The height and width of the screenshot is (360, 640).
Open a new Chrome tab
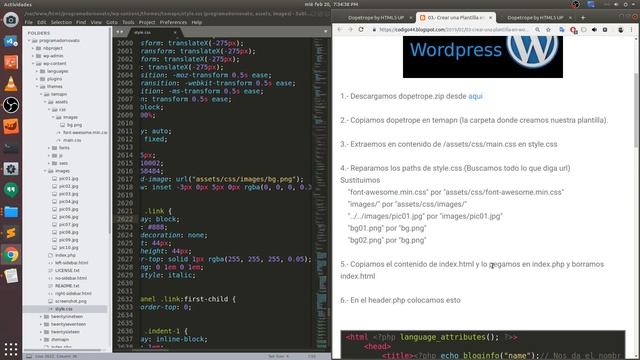[x=583, y=18]
